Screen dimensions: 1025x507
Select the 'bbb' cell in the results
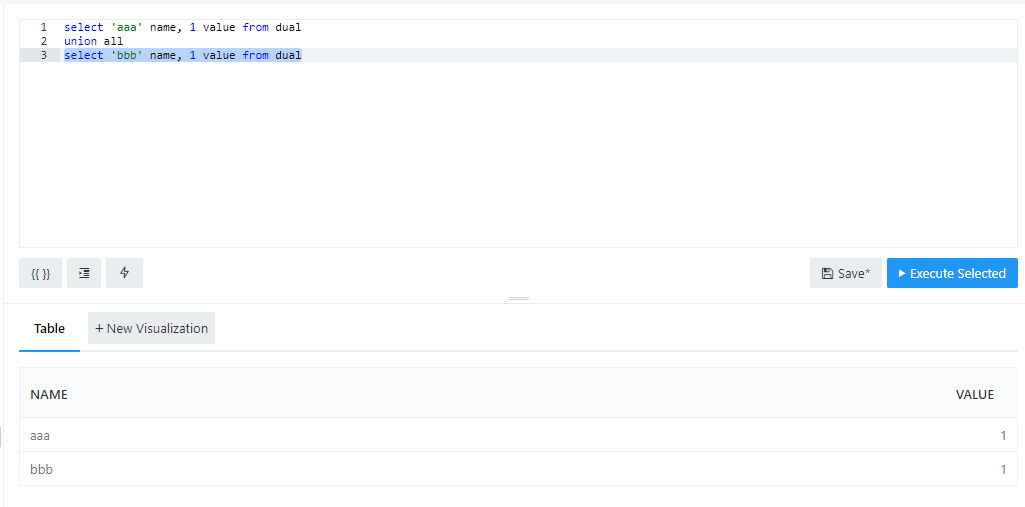pyautogui.click(x=41, y=469)
